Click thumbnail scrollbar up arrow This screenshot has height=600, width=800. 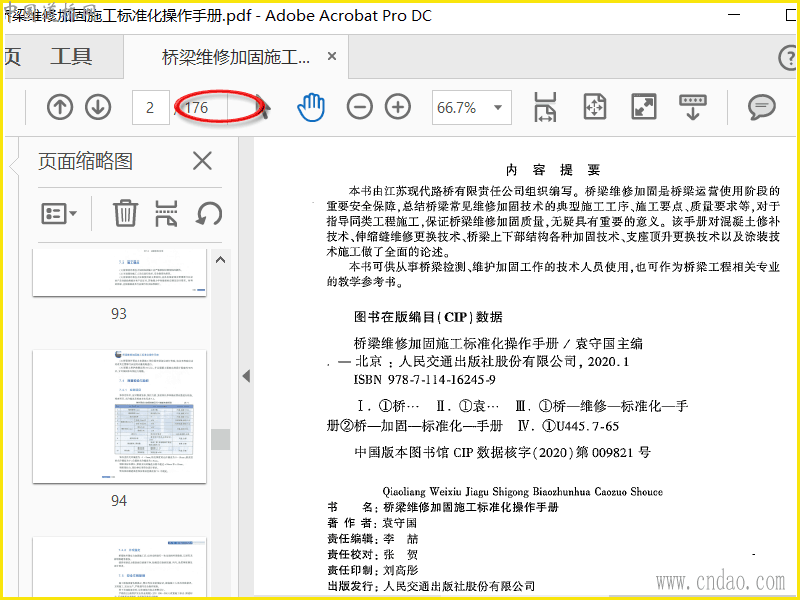tap(220, 260)
